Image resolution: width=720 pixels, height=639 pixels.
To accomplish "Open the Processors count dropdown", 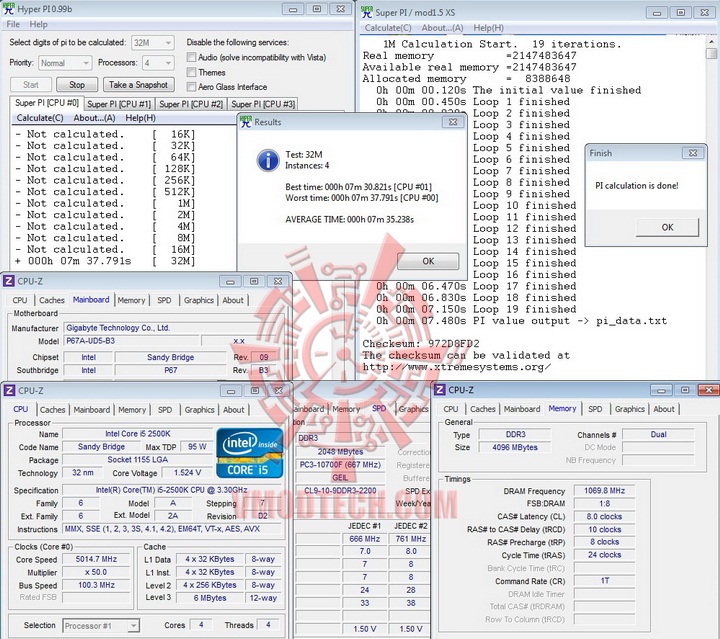I will 158,63.
